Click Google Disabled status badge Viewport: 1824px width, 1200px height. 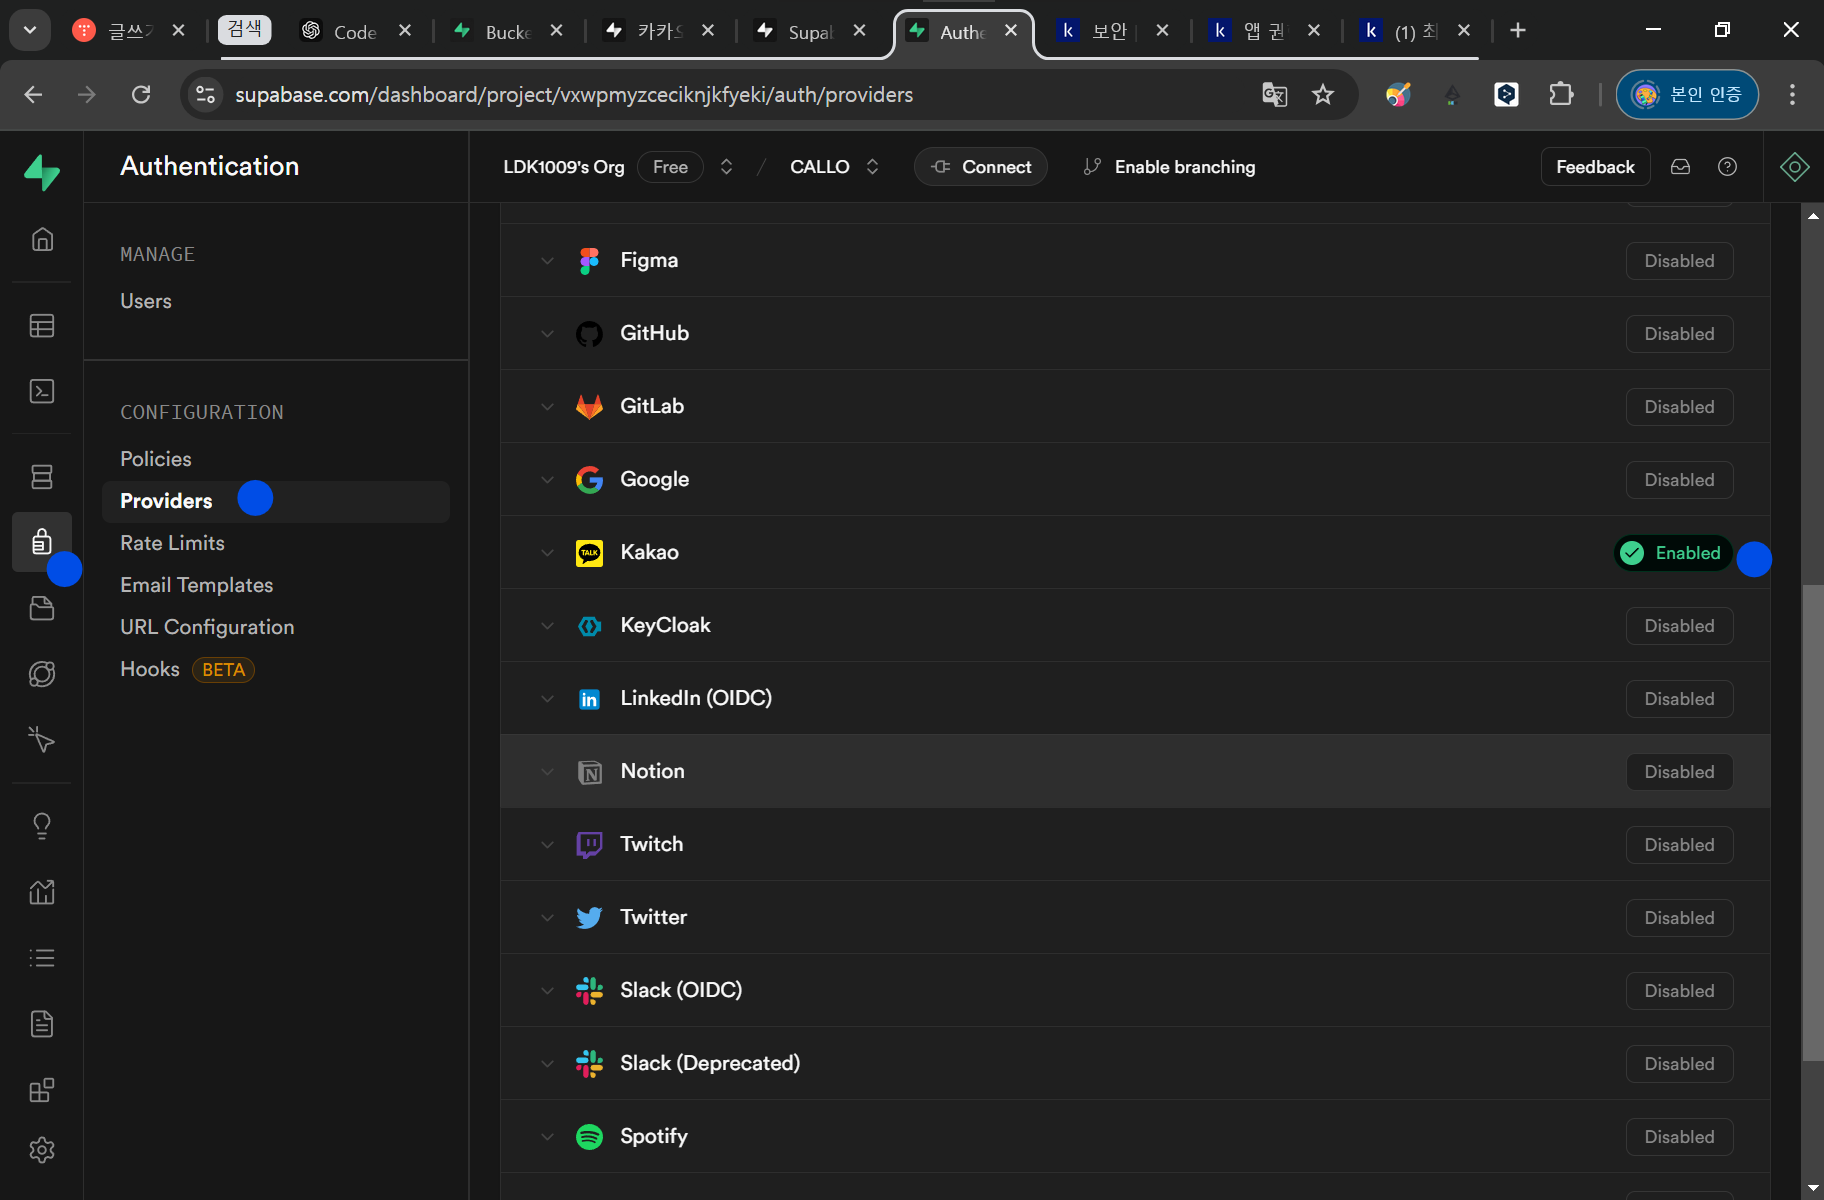pyautogui.click(x=1679, y=480)
